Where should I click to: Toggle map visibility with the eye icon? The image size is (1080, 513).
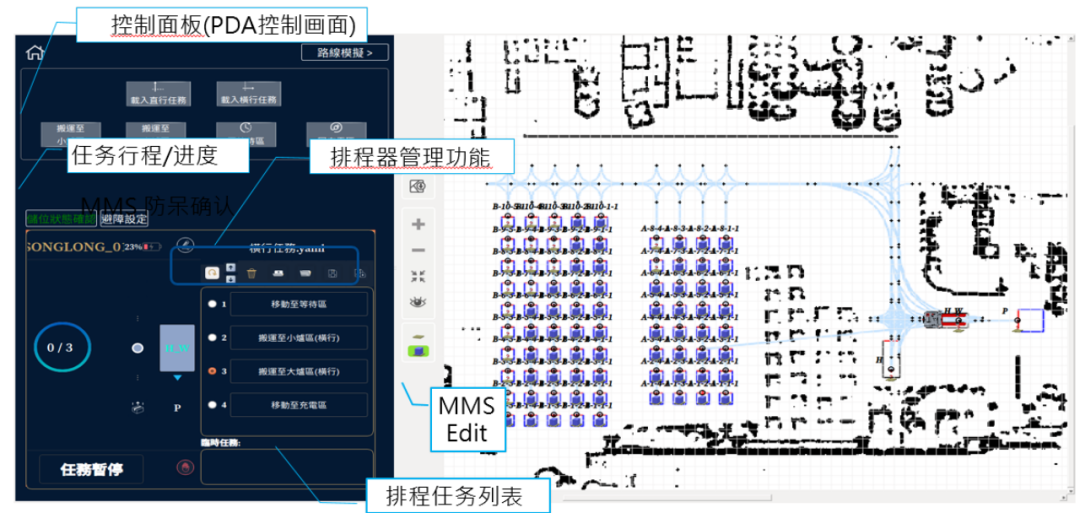pos(419,302)
